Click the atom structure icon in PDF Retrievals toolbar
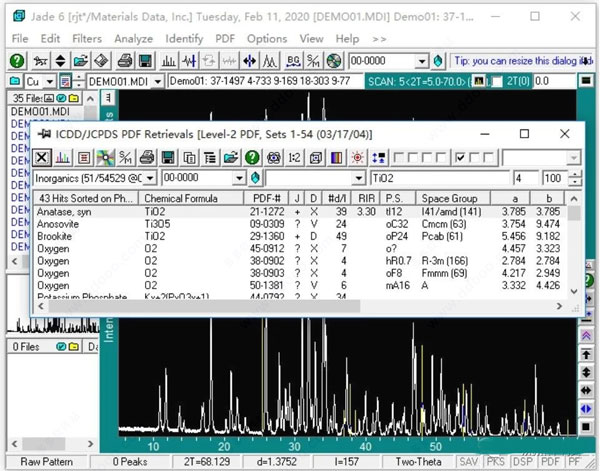 [x=273, y=157]
